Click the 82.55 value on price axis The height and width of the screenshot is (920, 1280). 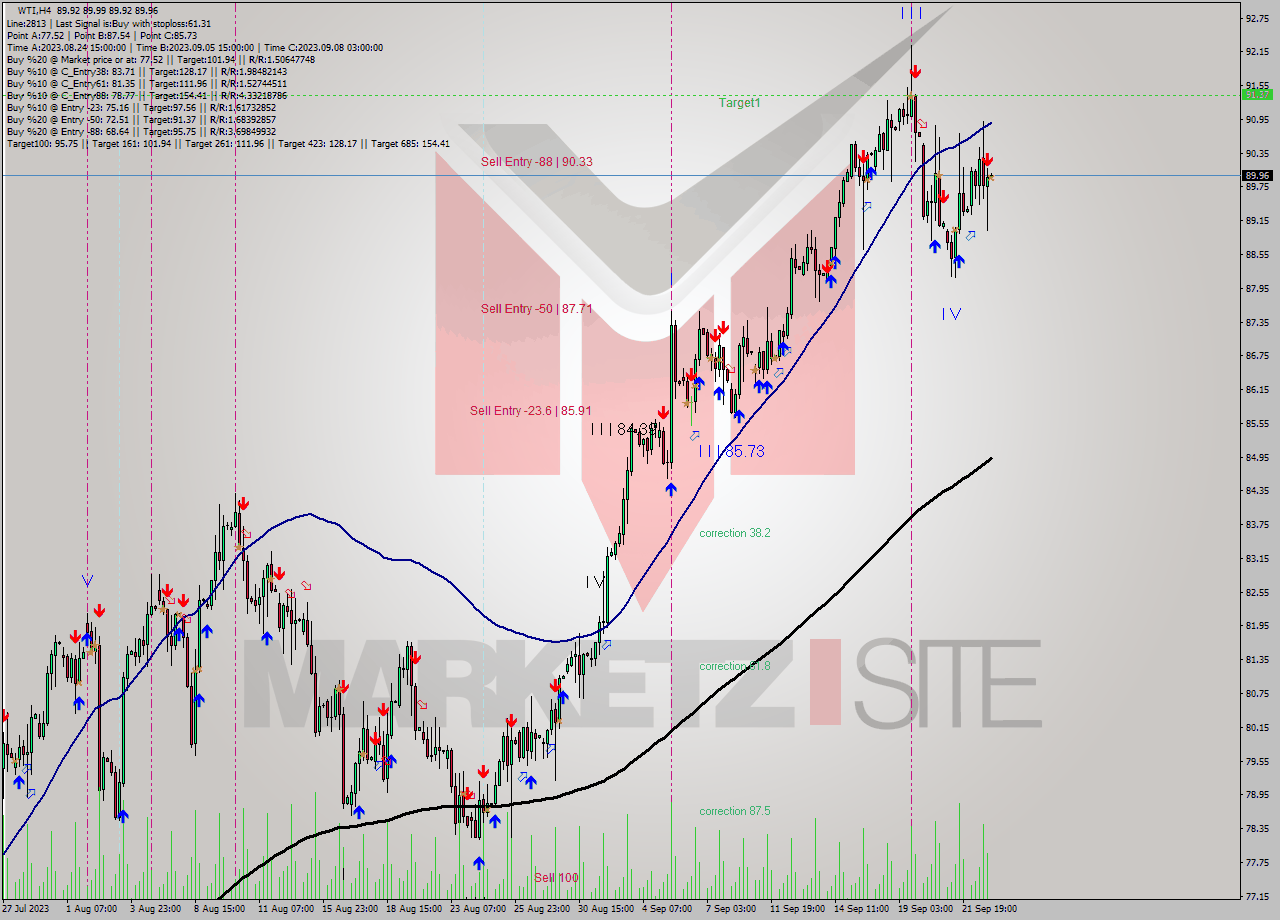pos(1256,593)
